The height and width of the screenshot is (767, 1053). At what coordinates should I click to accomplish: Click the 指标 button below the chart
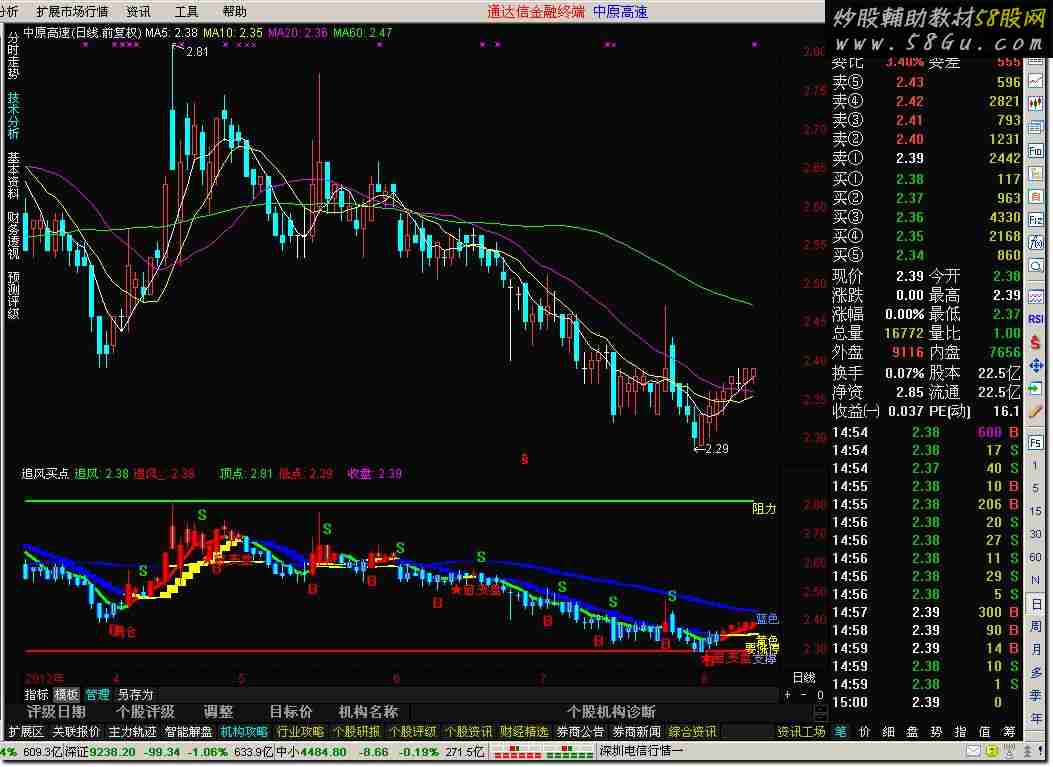point(36,694)
